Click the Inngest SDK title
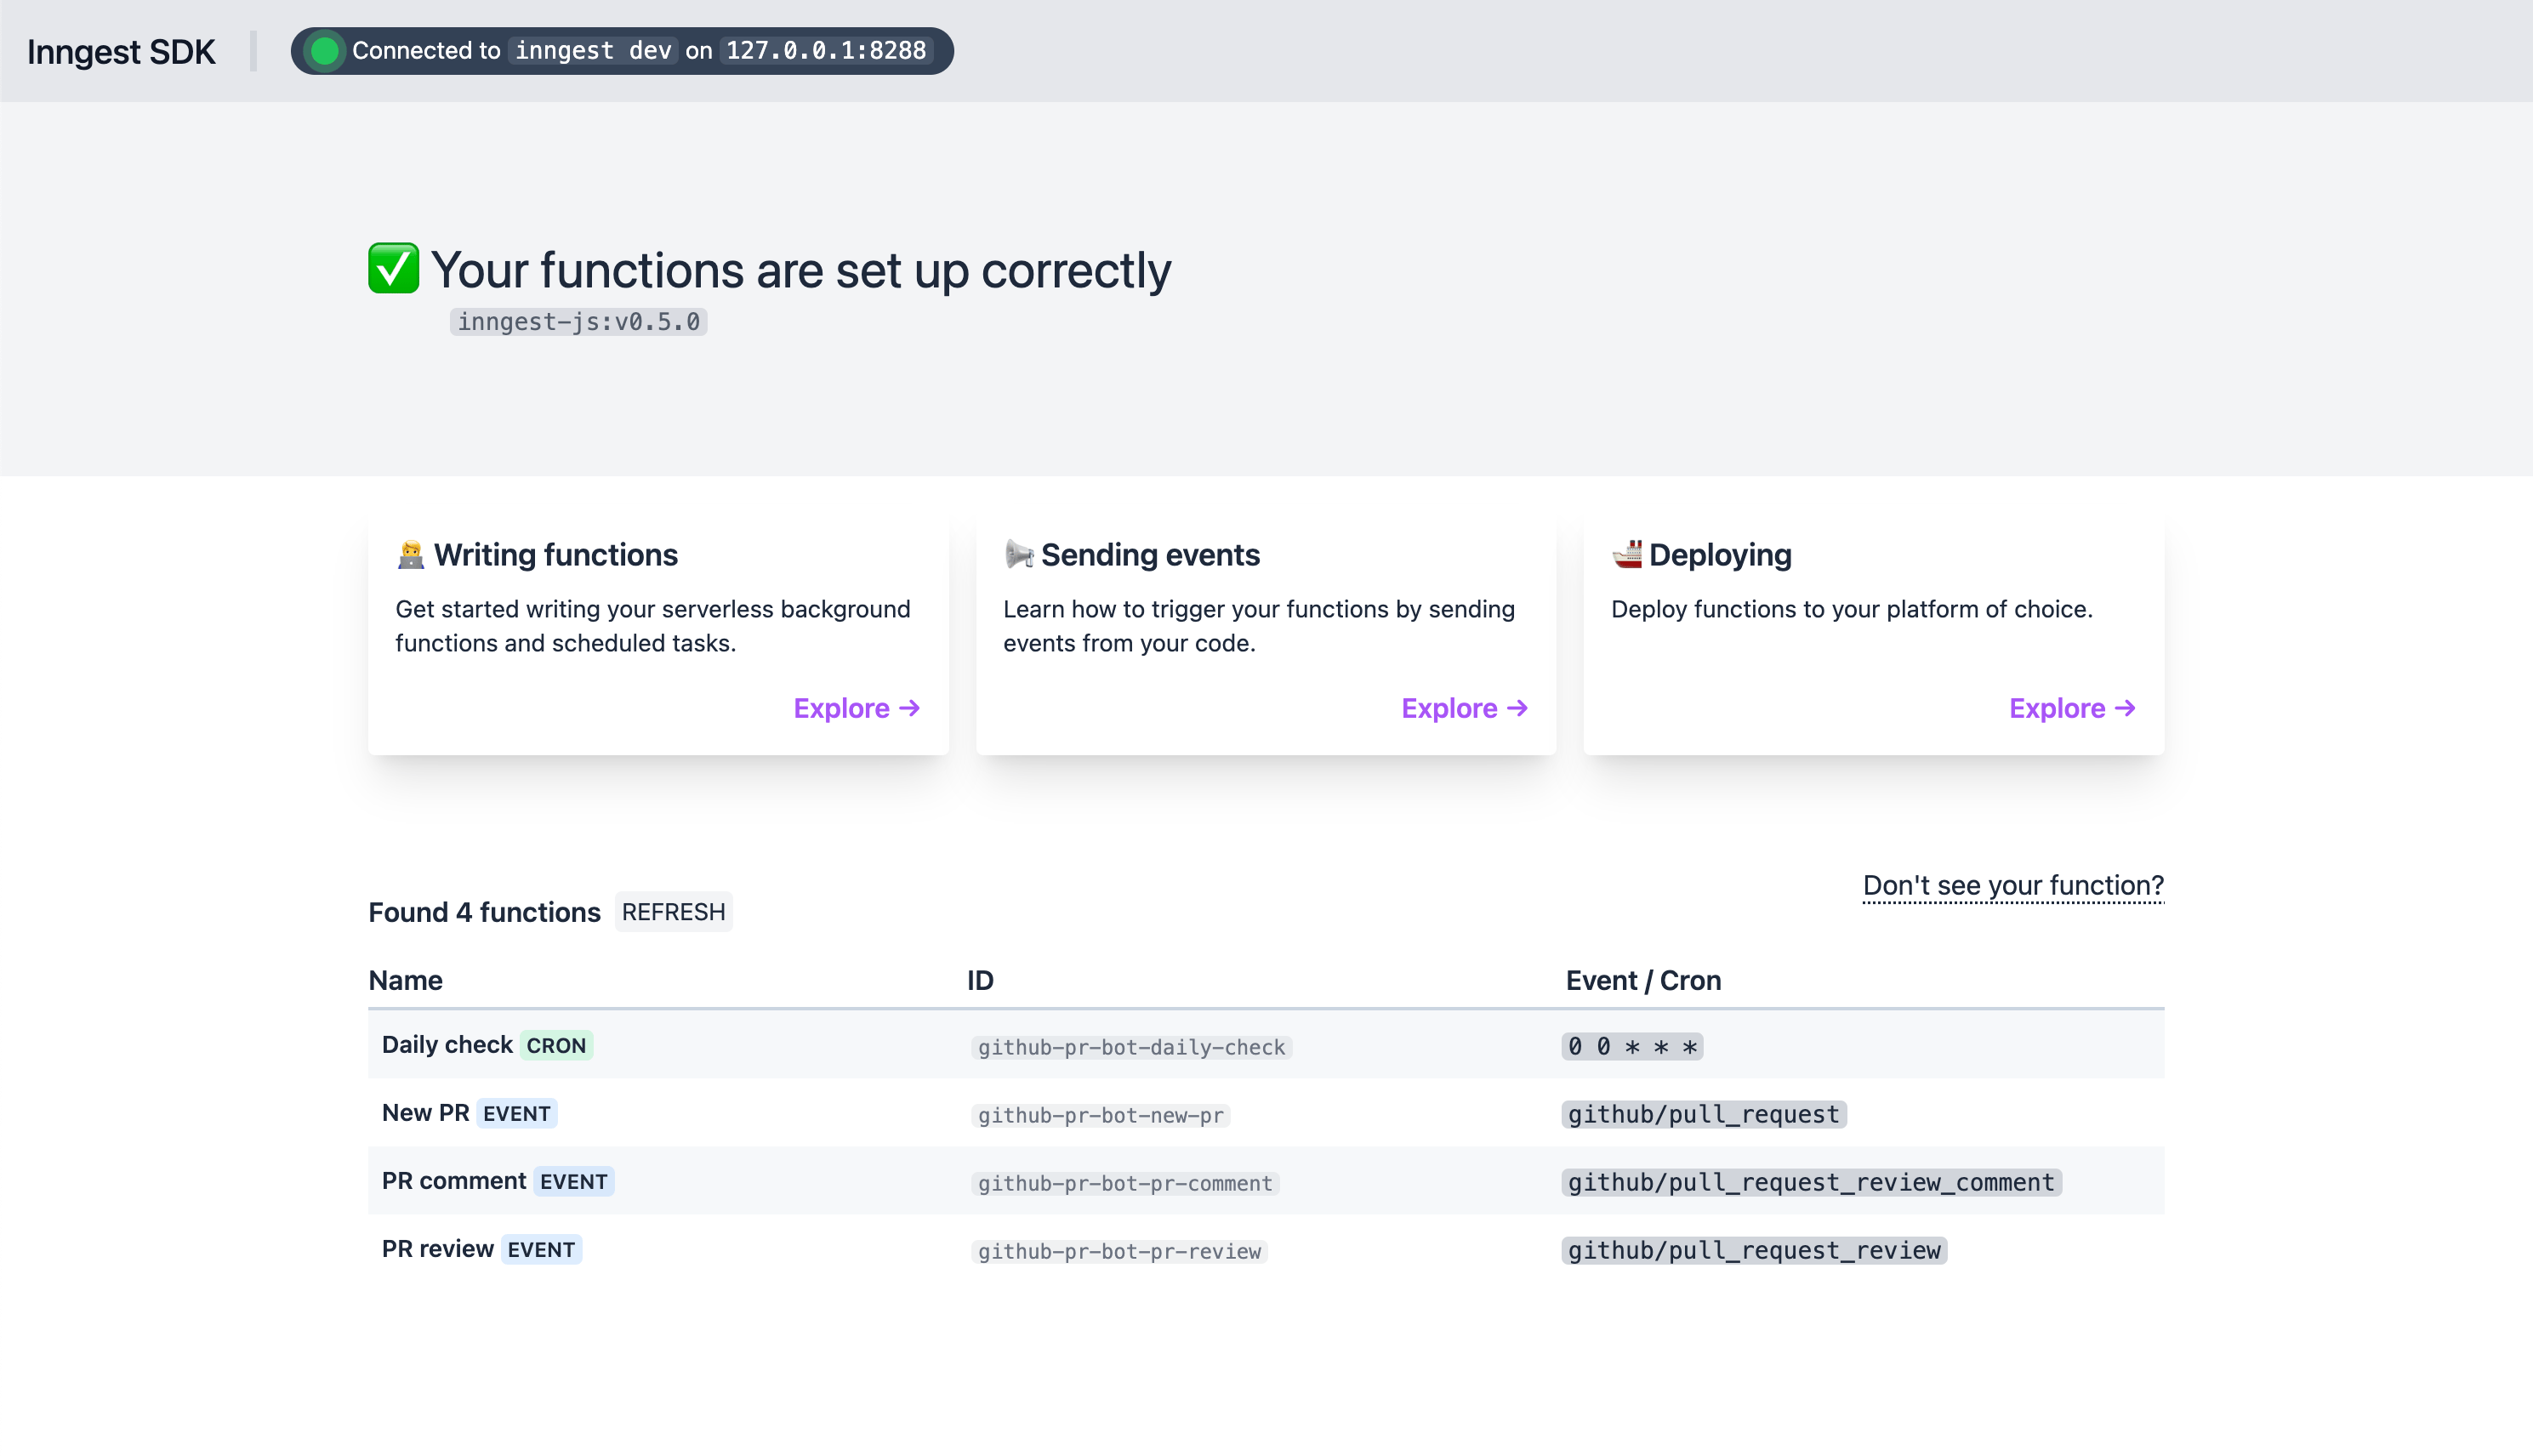2533x1456 pixels. (x=121, y=51)
